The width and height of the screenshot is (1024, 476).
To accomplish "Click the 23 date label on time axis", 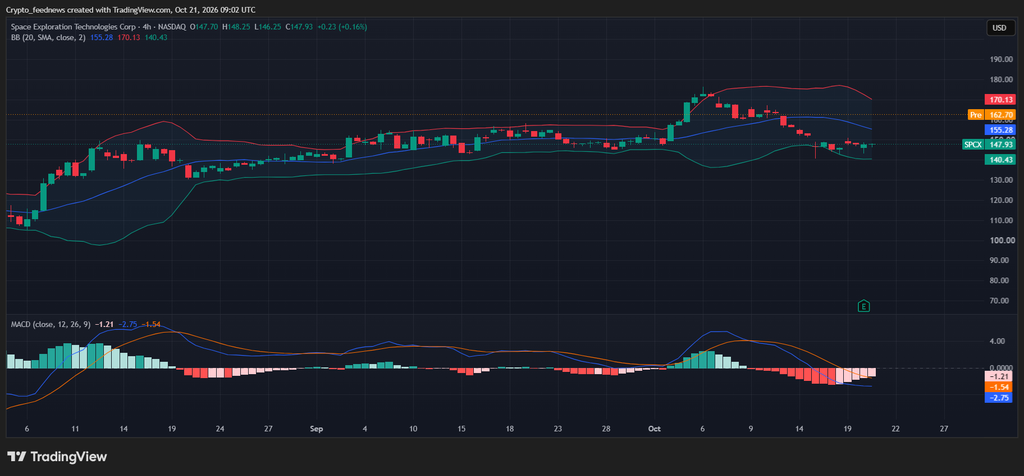I will (558, 429).
